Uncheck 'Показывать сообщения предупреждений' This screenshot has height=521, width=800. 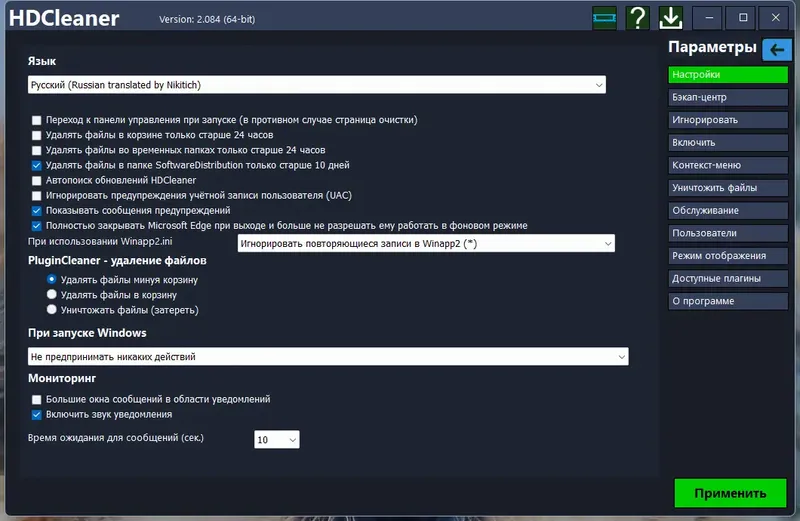tap(36, 211)
